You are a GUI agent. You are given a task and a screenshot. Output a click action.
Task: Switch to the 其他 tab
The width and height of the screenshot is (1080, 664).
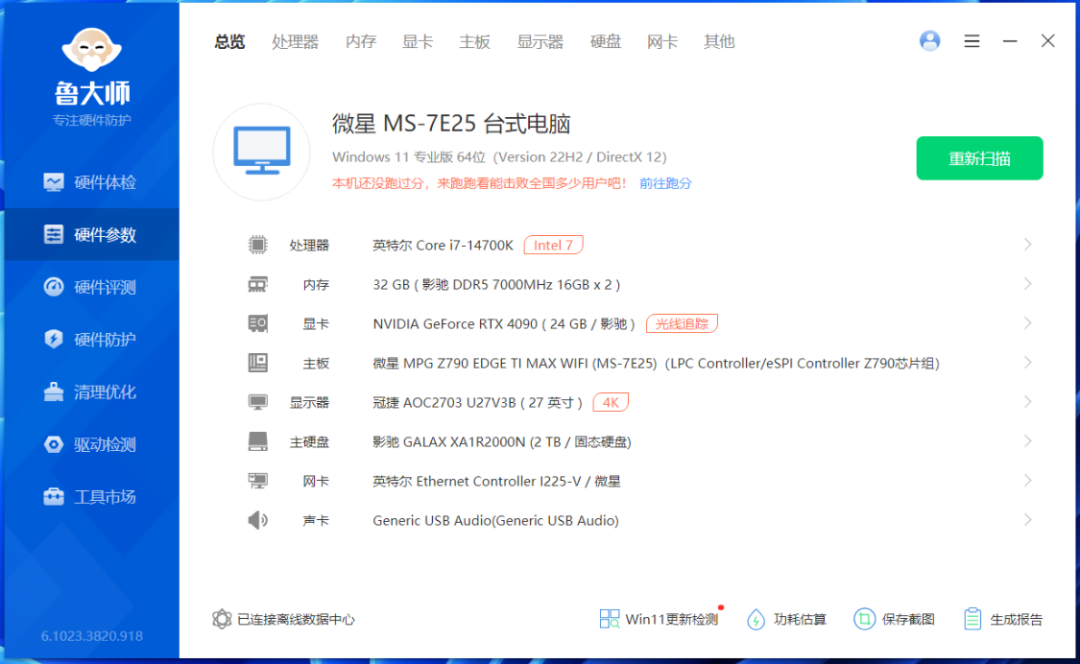click(719, 42)
